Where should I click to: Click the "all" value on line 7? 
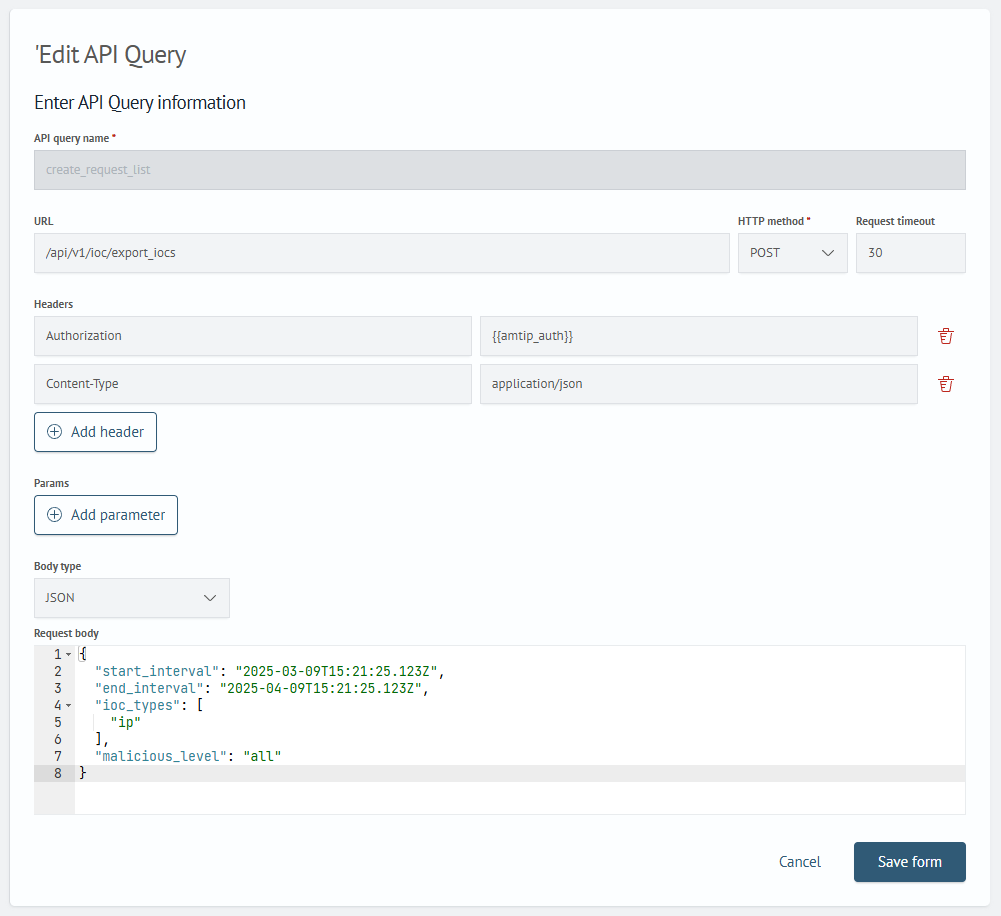click(262, 756)
